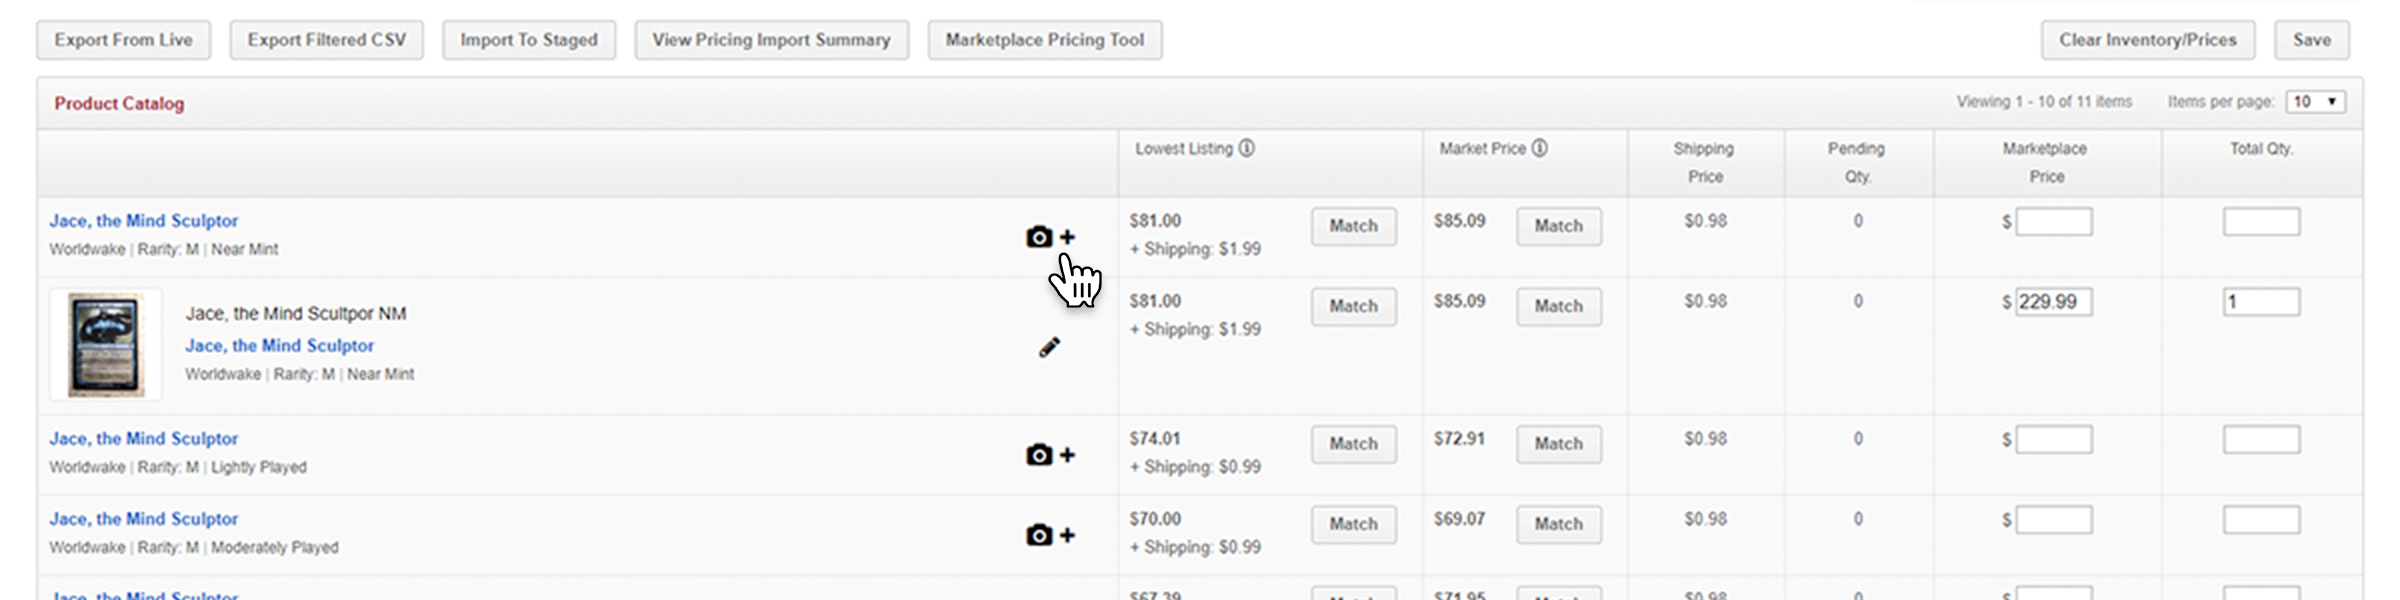Click Export Filtered CSV button
This screenshot has width=2400, height=600.
point(326,40)
